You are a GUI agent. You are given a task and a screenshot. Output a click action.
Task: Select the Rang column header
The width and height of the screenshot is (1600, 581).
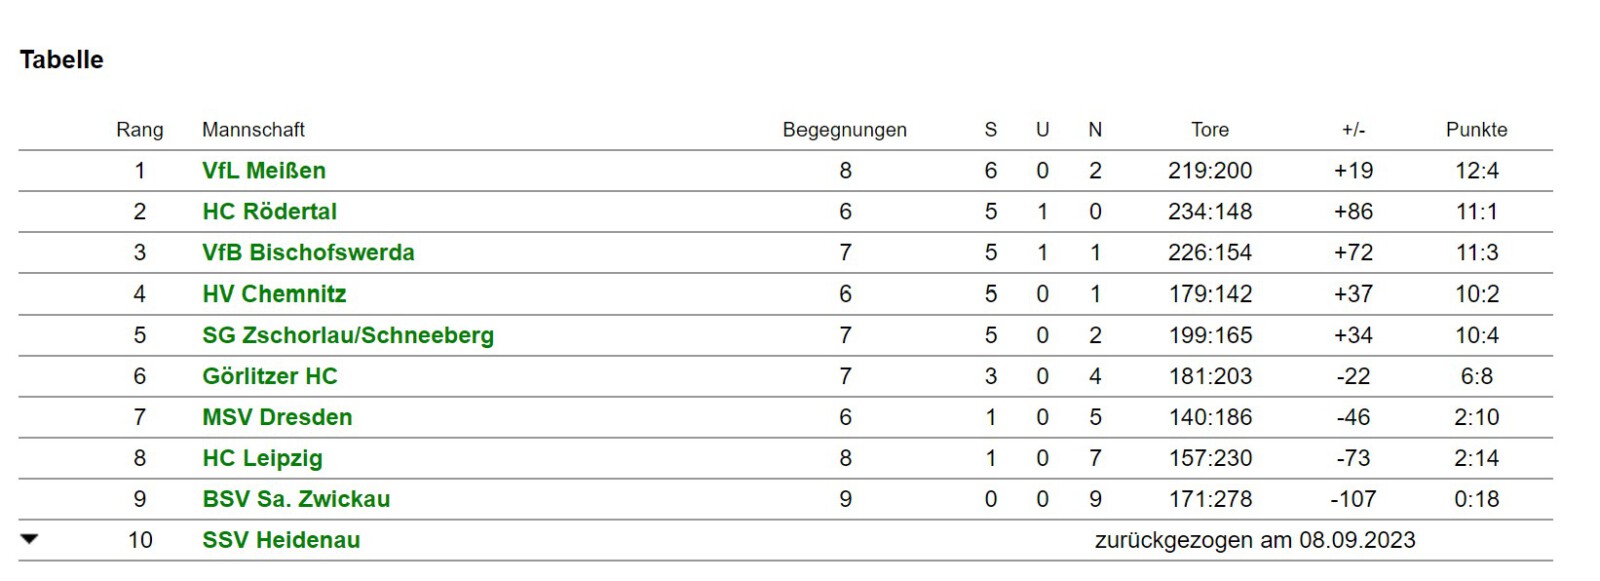coord(140,130)
